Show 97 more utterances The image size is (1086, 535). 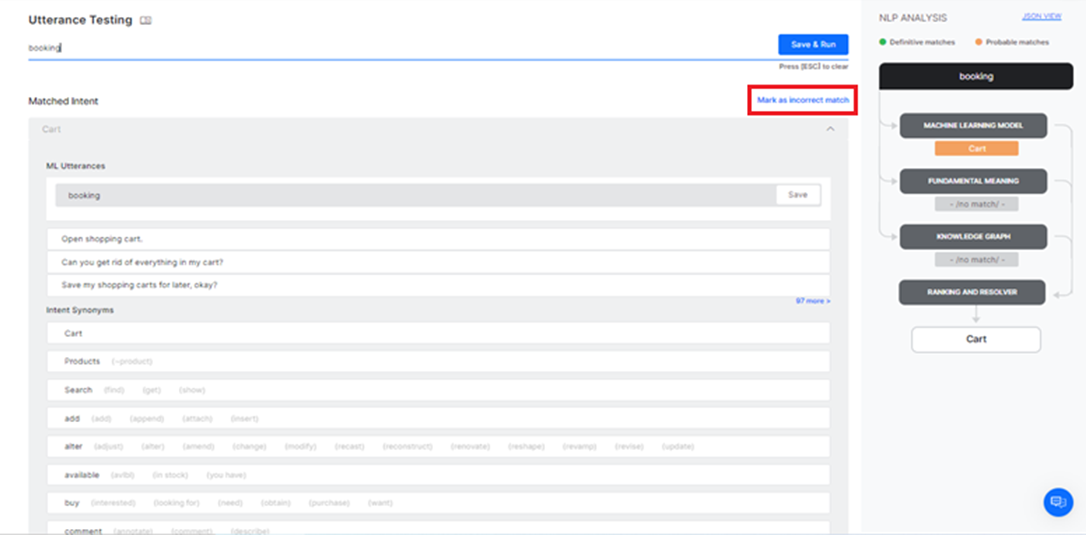click(x=812, y=301)
